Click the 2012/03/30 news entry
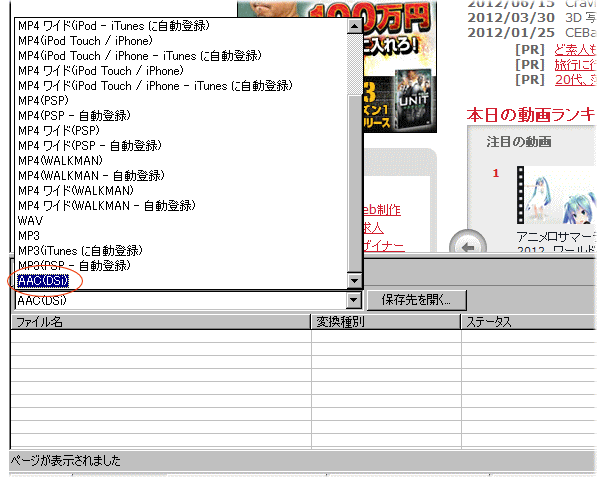Image resolution: width=597 pixels, height=477 pixels. coord(532,18)
